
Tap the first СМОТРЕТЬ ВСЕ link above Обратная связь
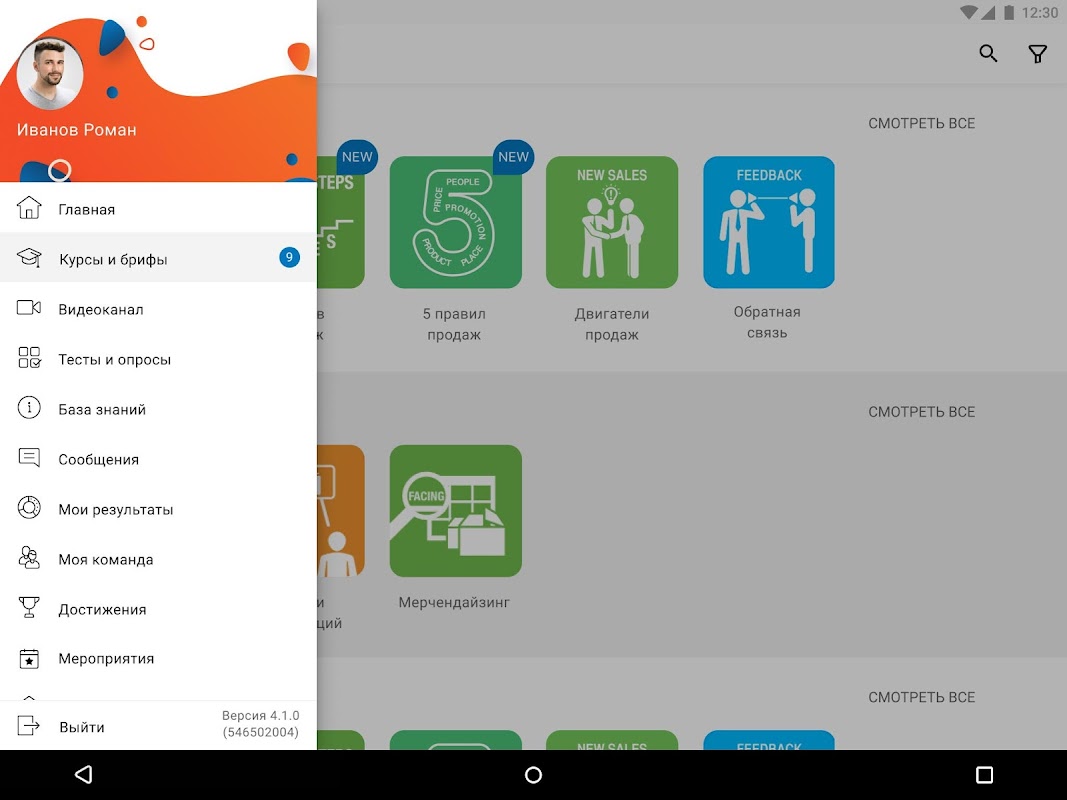click(x=921, y=123)
